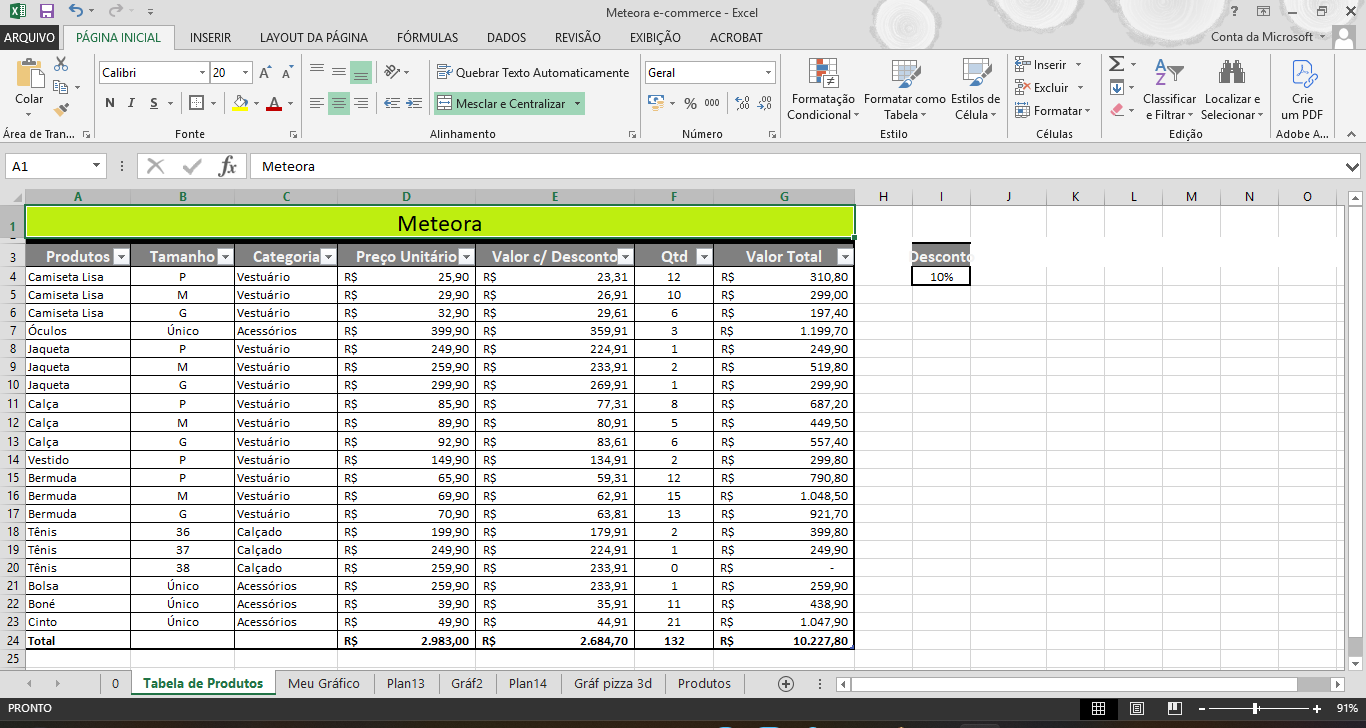Screen dimensions: 1366x728
Task: Open the Categoria column filter dropdown
Action: click(x=327, y=257)
